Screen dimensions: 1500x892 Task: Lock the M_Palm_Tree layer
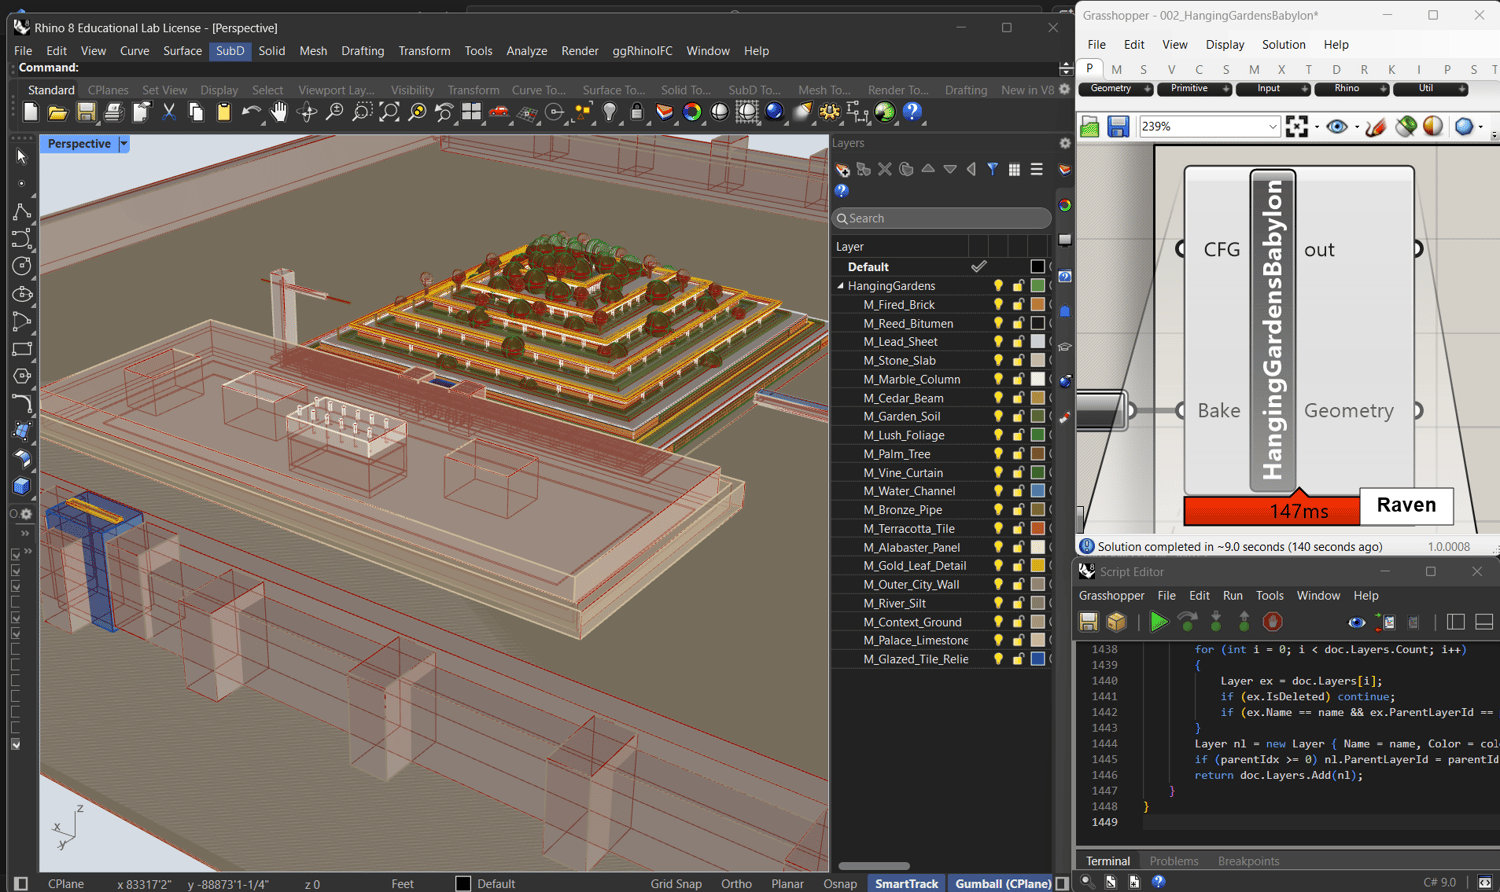[1018, 454]
